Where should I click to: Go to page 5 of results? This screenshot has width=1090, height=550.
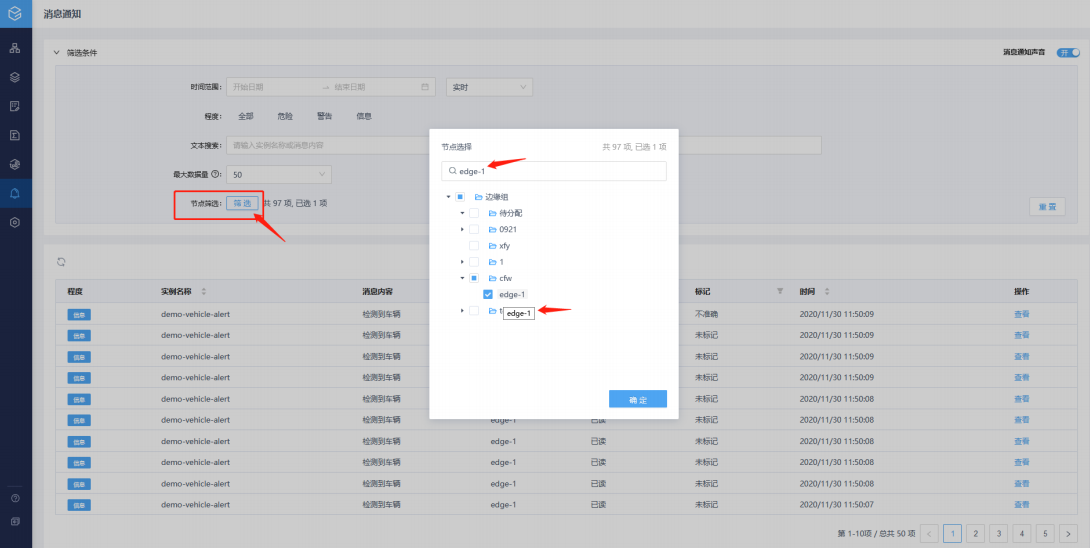point(1045,533)
